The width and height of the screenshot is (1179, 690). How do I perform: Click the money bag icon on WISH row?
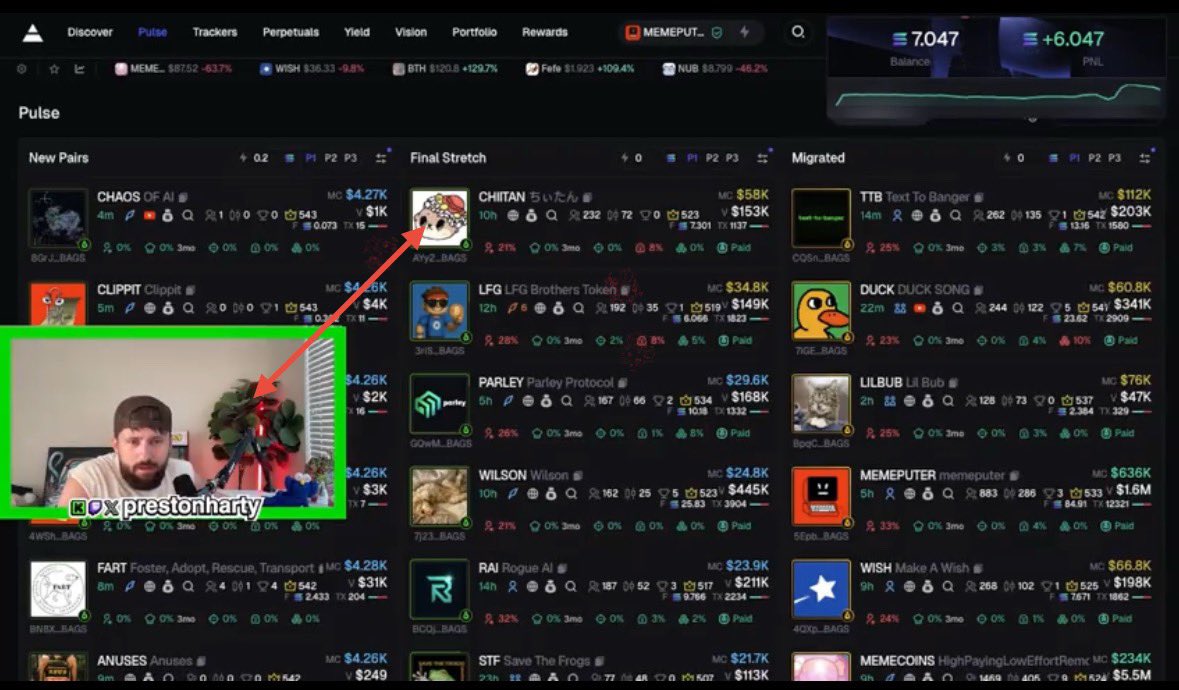click(x=927, y=586)
